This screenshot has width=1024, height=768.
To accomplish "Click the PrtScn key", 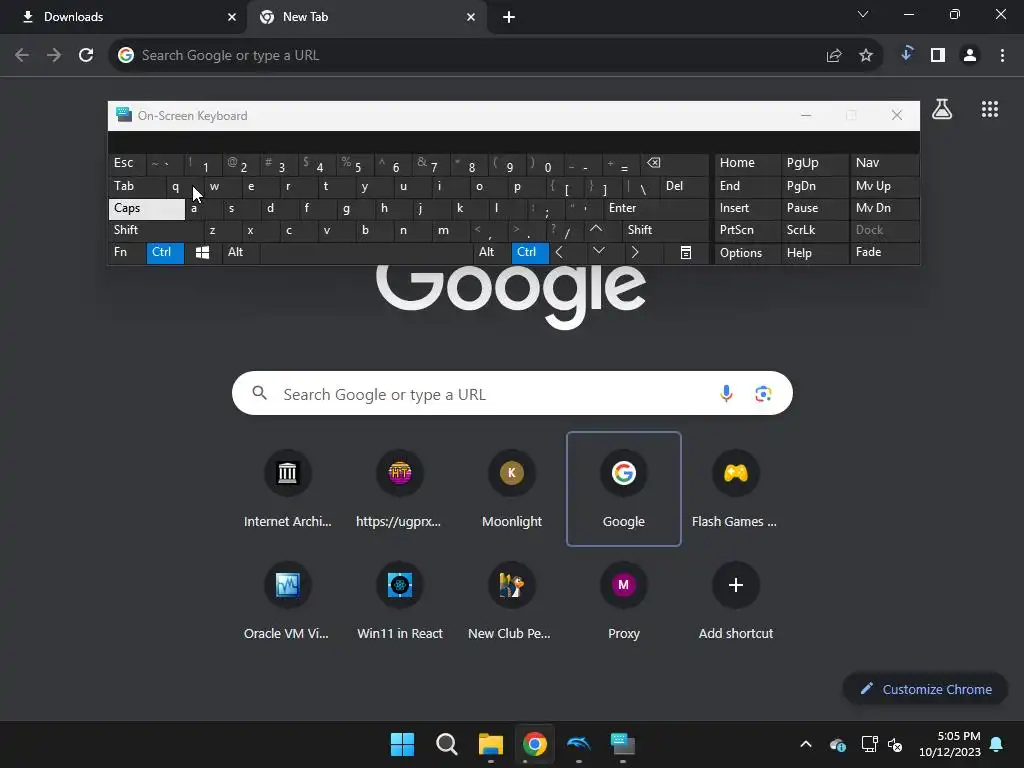I will 748,230.
